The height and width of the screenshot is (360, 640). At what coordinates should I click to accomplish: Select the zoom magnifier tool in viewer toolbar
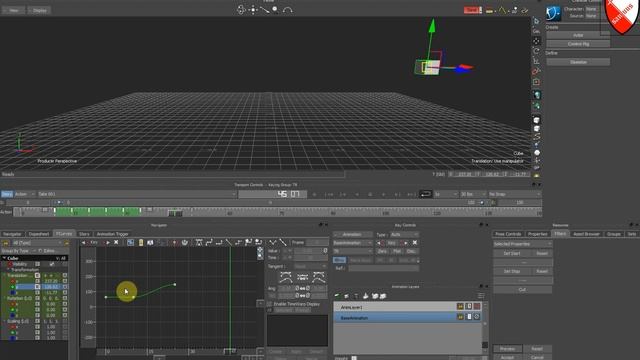(276, 10)
